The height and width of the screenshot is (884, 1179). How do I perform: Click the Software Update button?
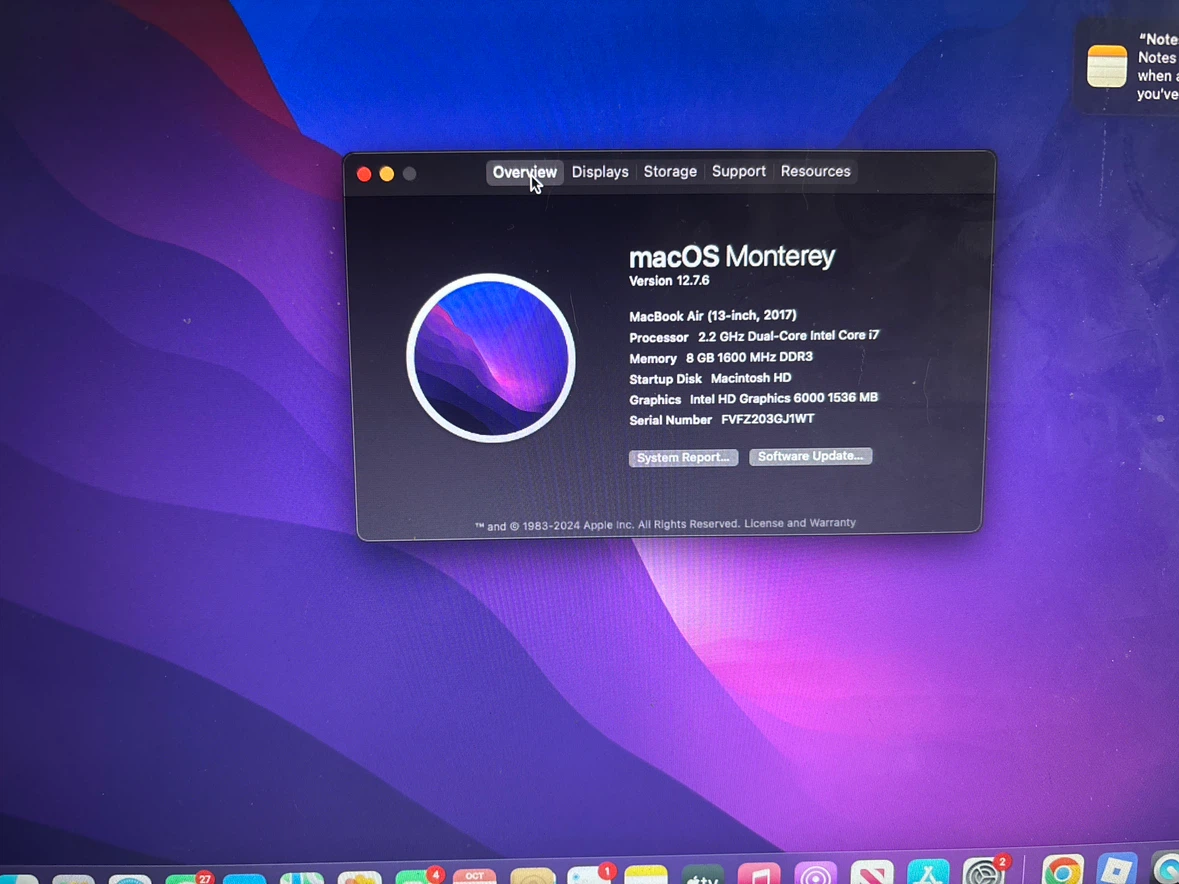point(810,456)
